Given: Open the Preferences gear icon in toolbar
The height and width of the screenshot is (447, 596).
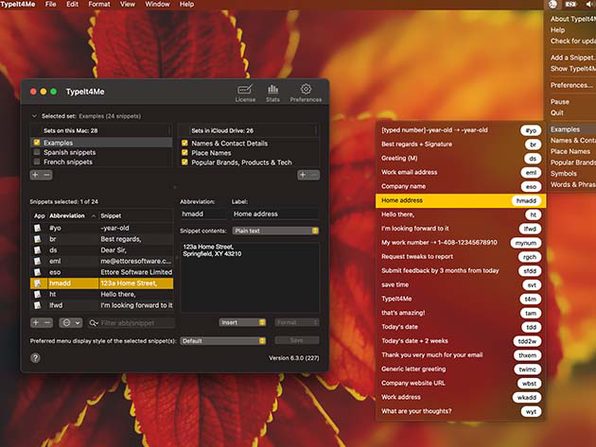Looking at the screenshot, I should click(x=306, y=93).
